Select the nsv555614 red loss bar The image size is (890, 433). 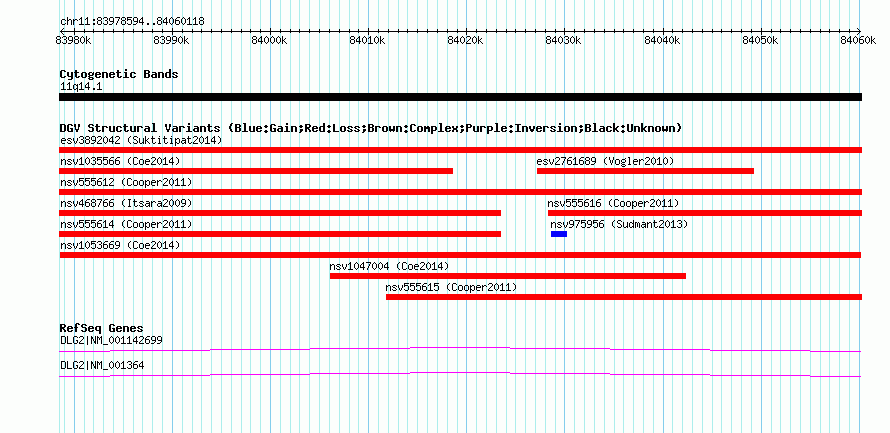[280, 234]
